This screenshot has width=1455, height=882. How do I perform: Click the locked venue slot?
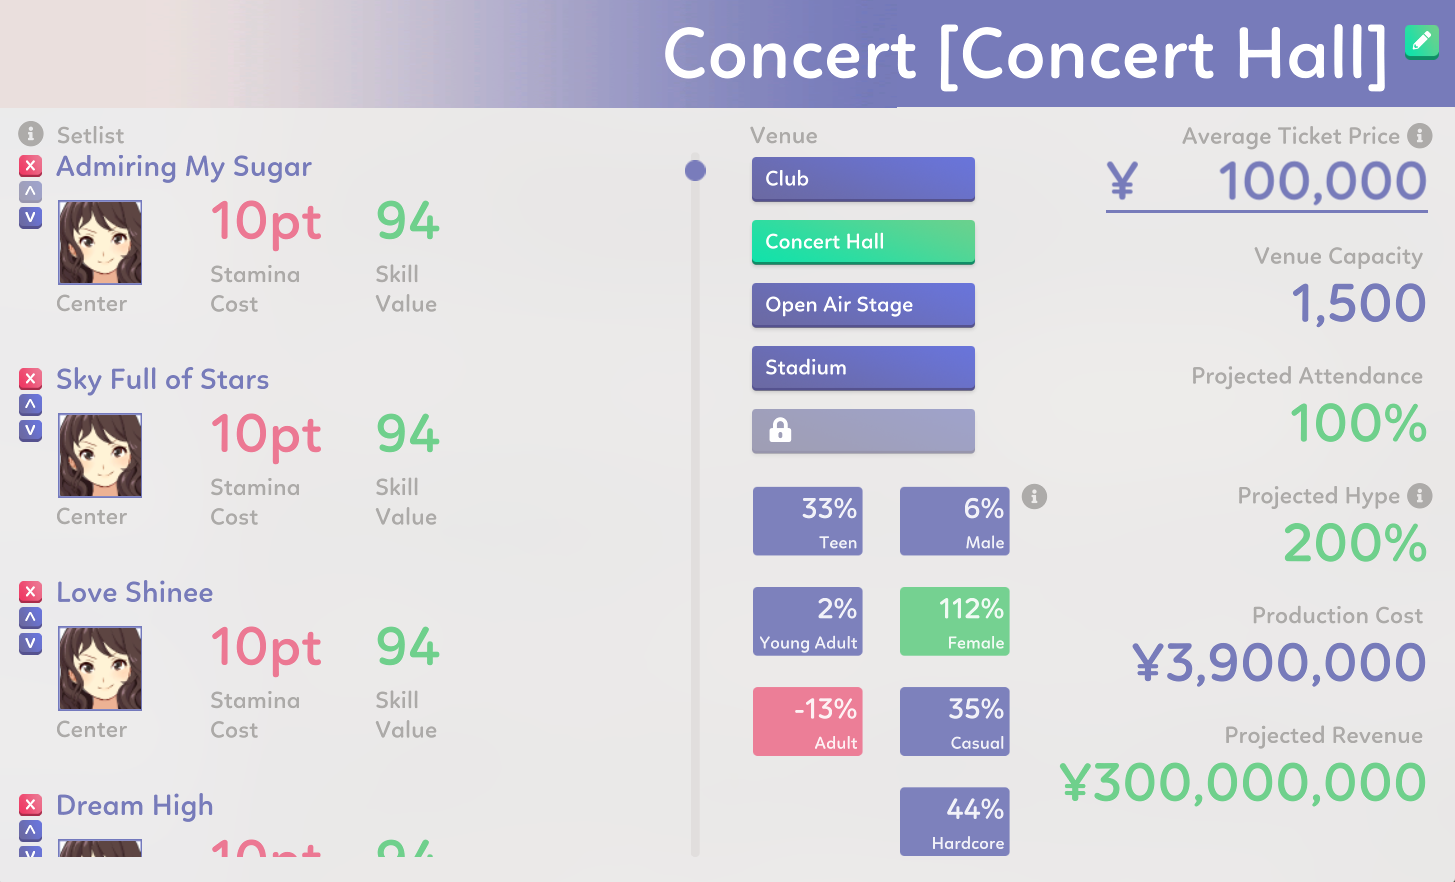pos(863,431)
